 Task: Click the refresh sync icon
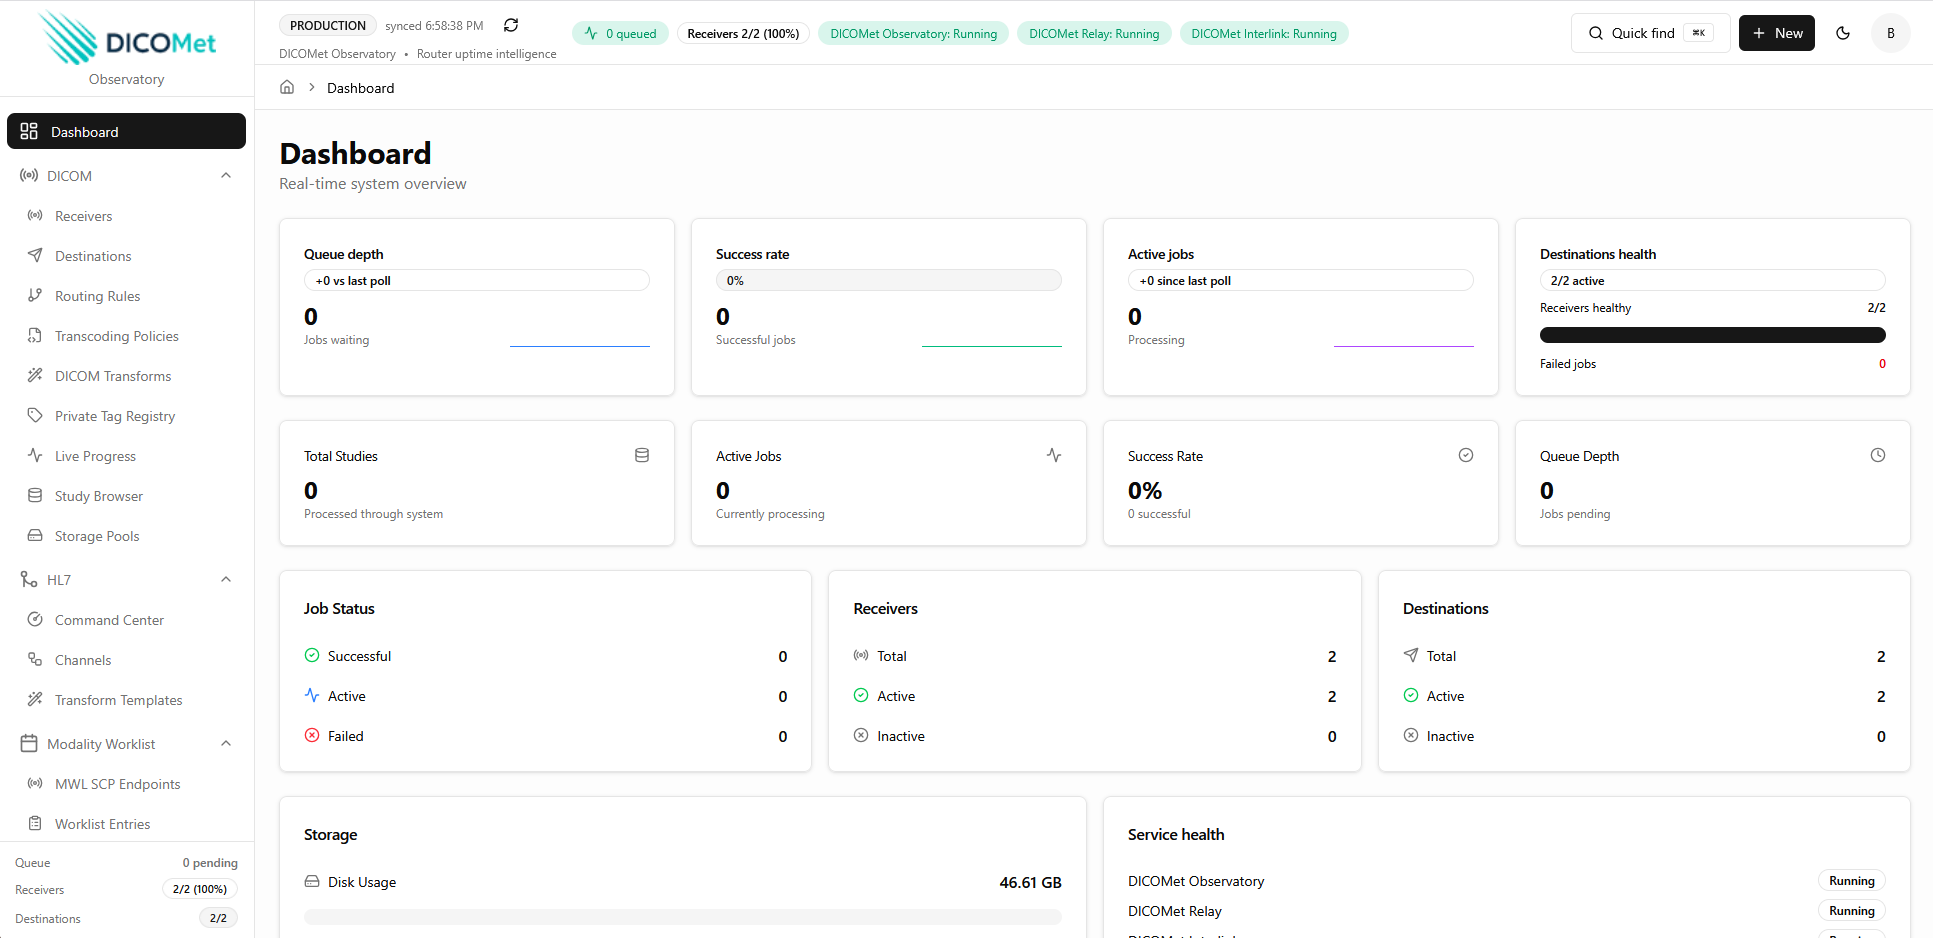pyautogui.click(x=511, y=24)
